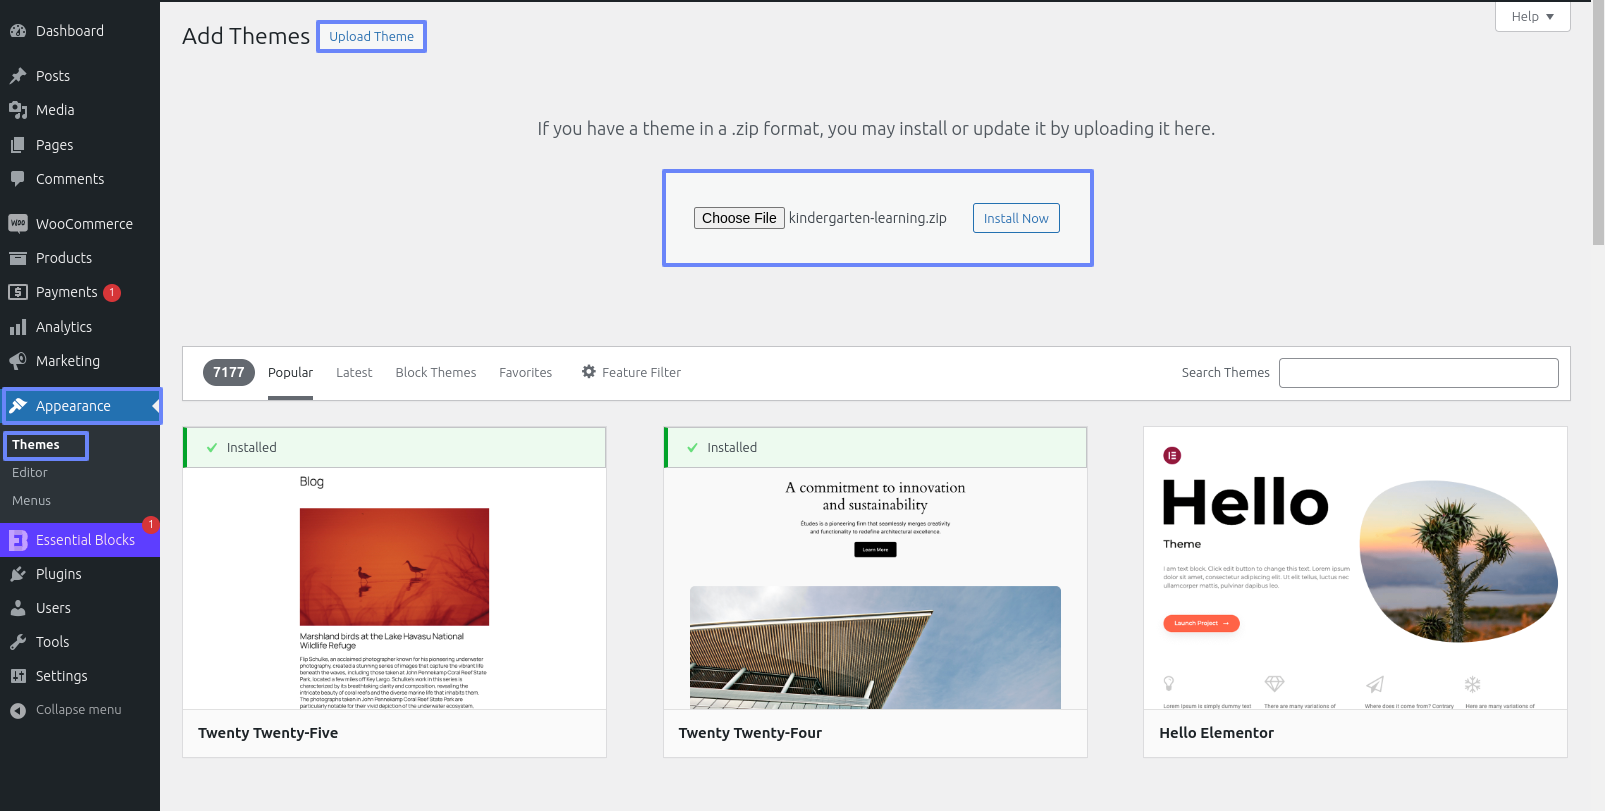Go to Analytics via its sidebar label
Screen dimensions: 1605x811
pyautogui.click(x=64, y=327)
